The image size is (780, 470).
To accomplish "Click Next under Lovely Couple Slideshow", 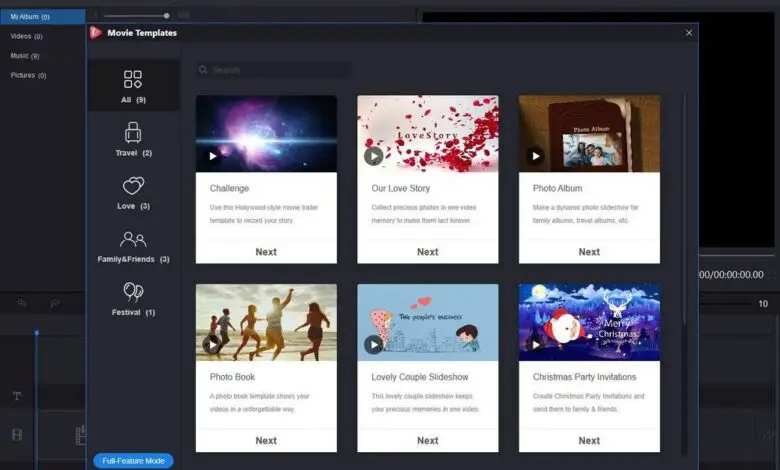I will coord(428,441).
